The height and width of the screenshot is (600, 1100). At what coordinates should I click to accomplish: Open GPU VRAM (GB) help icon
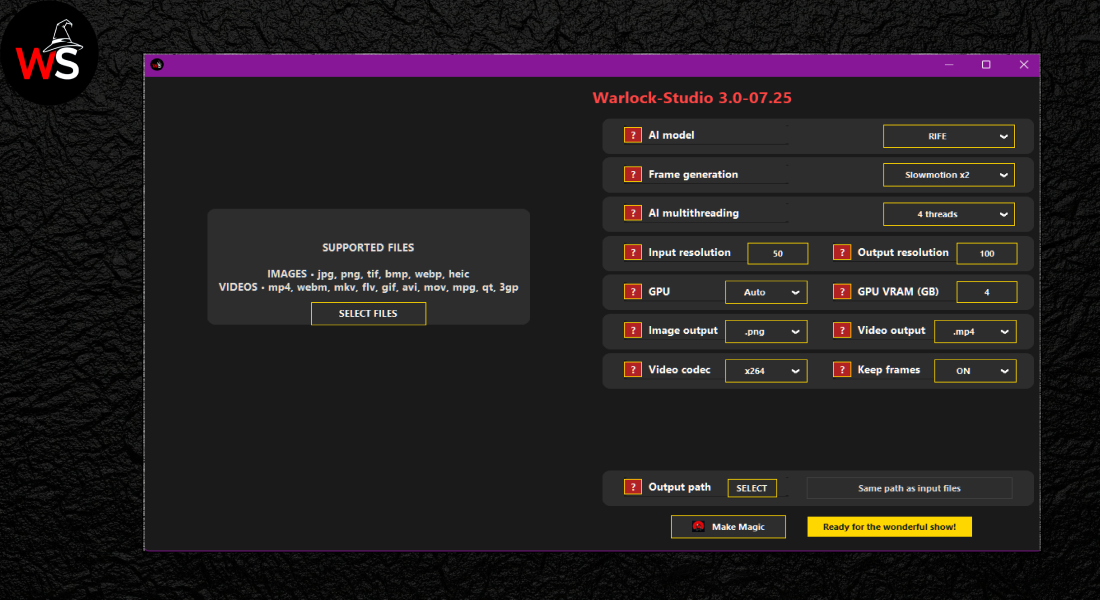pos(842,291)
